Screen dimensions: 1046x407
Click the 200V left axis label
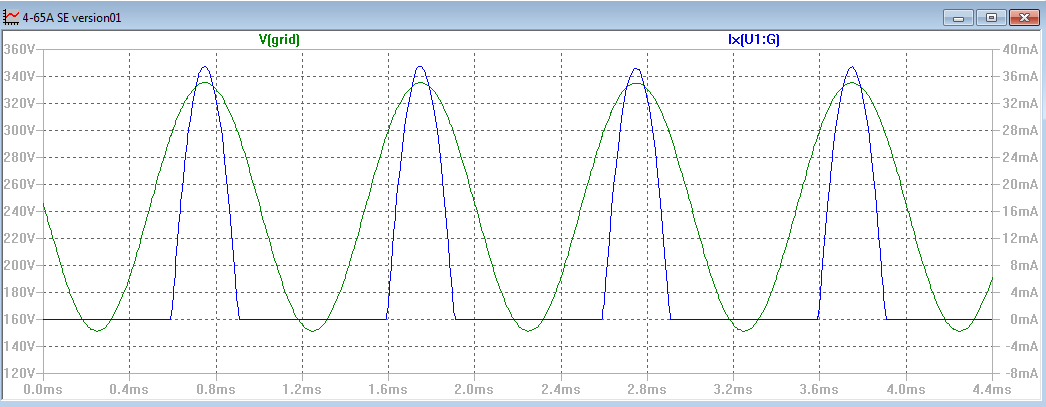pos(19,266)
